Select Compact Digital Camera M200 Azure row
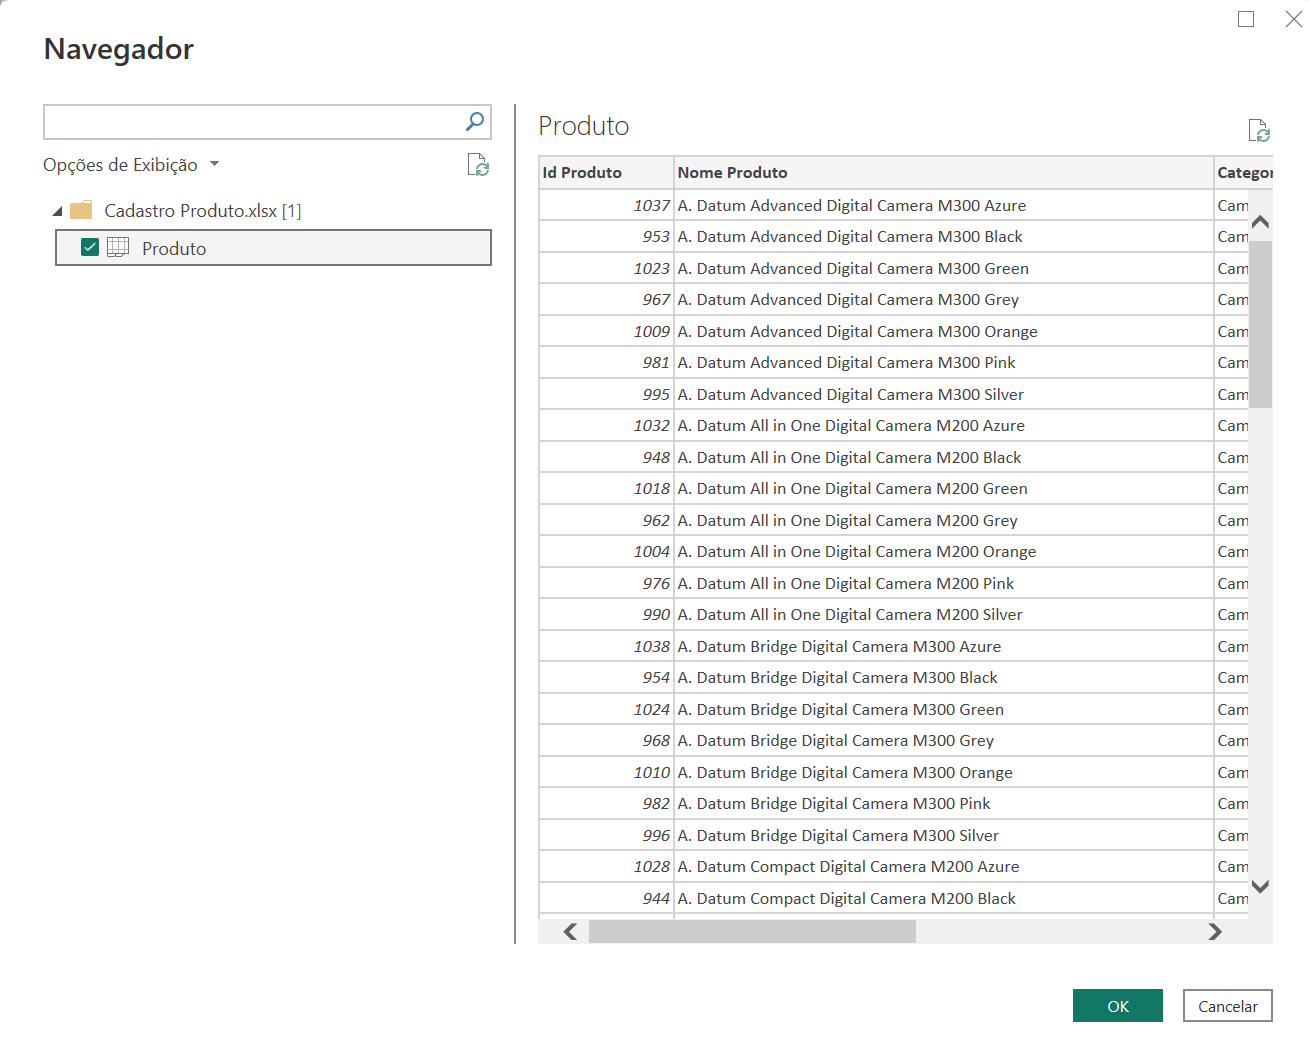 (x=893, y=866)
